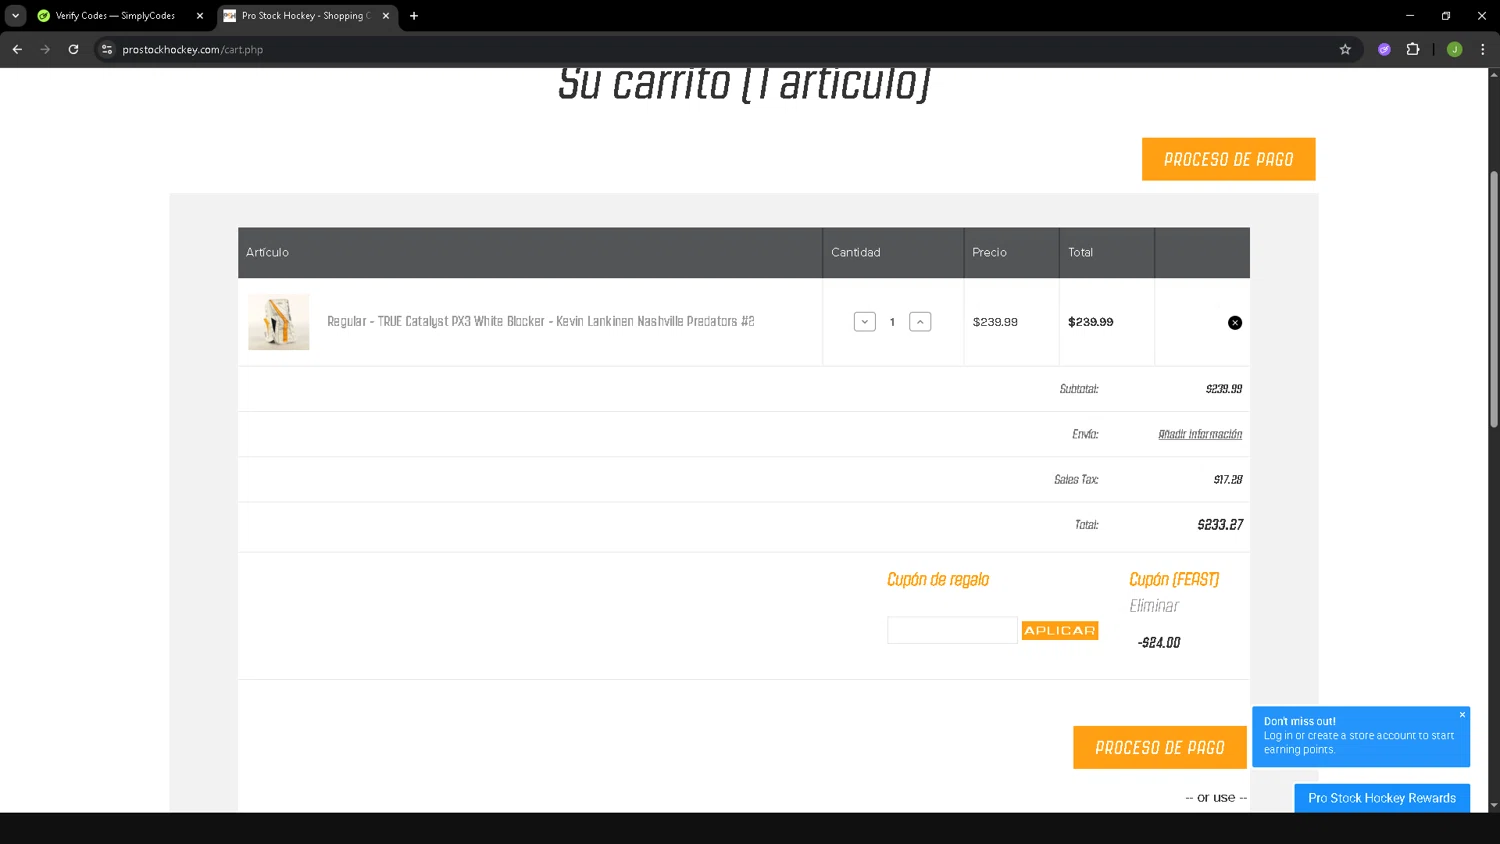The height and width of the screenshot is (844, 1500).
Task: Increase the blocker quantity
Action: (920, 322)
